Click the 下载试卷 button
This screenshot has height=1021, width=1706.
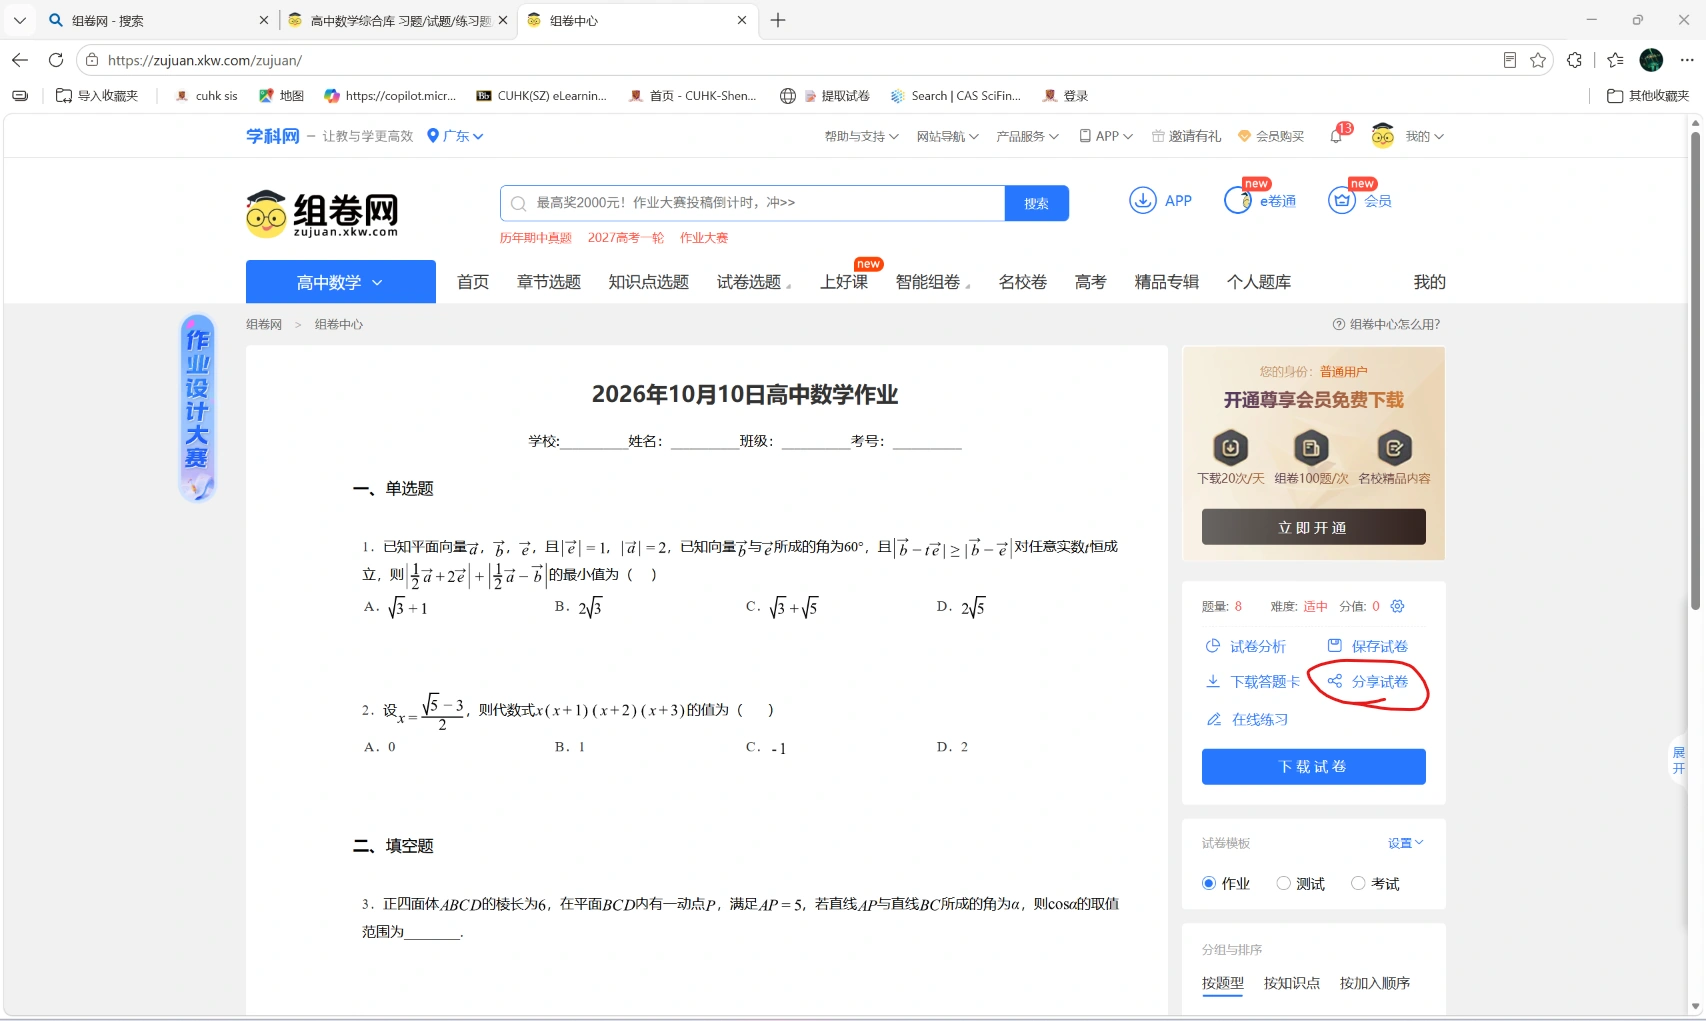pyautogui.click(x=1313, y=767)
